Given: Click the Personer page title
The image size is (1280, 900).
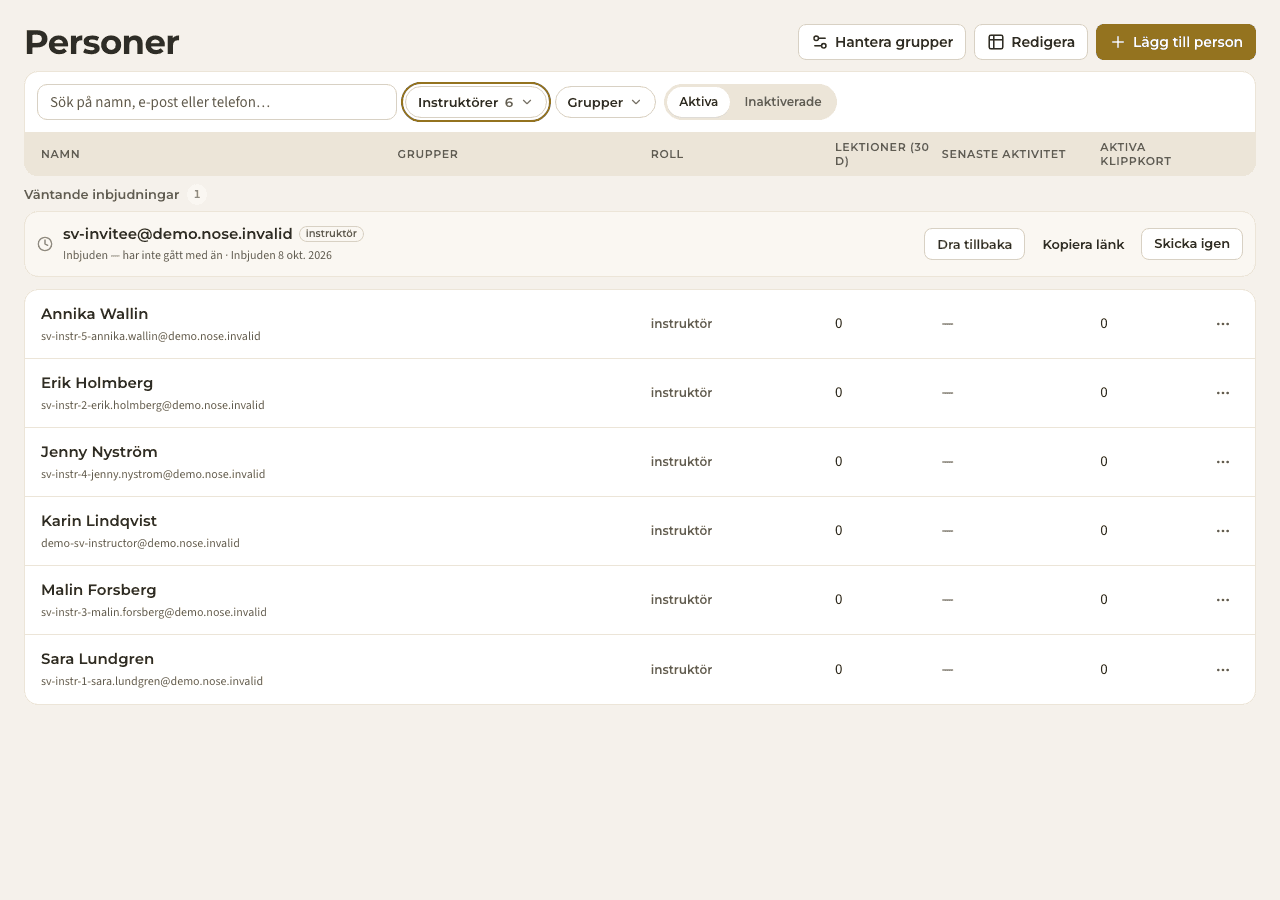Looking at the screenshot, I should (x=102, y=42).
